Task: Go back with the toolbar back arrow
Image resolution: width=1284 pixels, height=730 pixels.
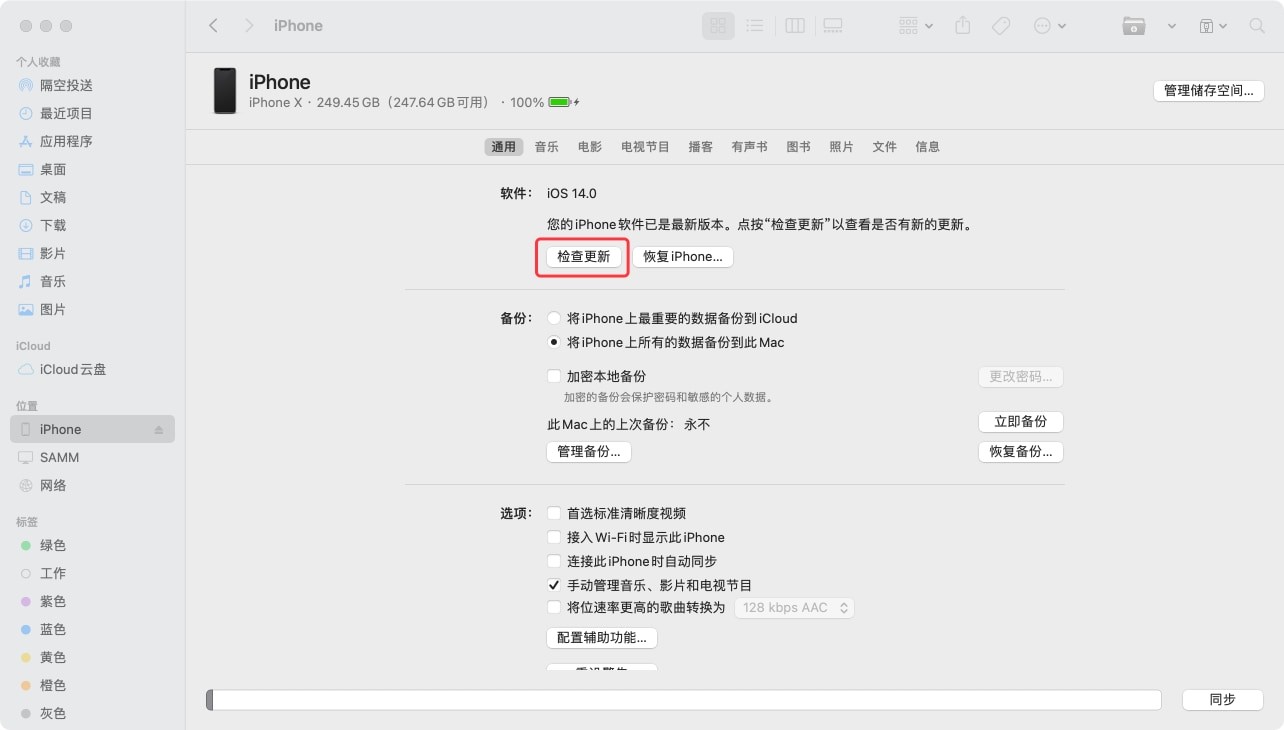Action: pyautogui.click(x=213, y=26)
